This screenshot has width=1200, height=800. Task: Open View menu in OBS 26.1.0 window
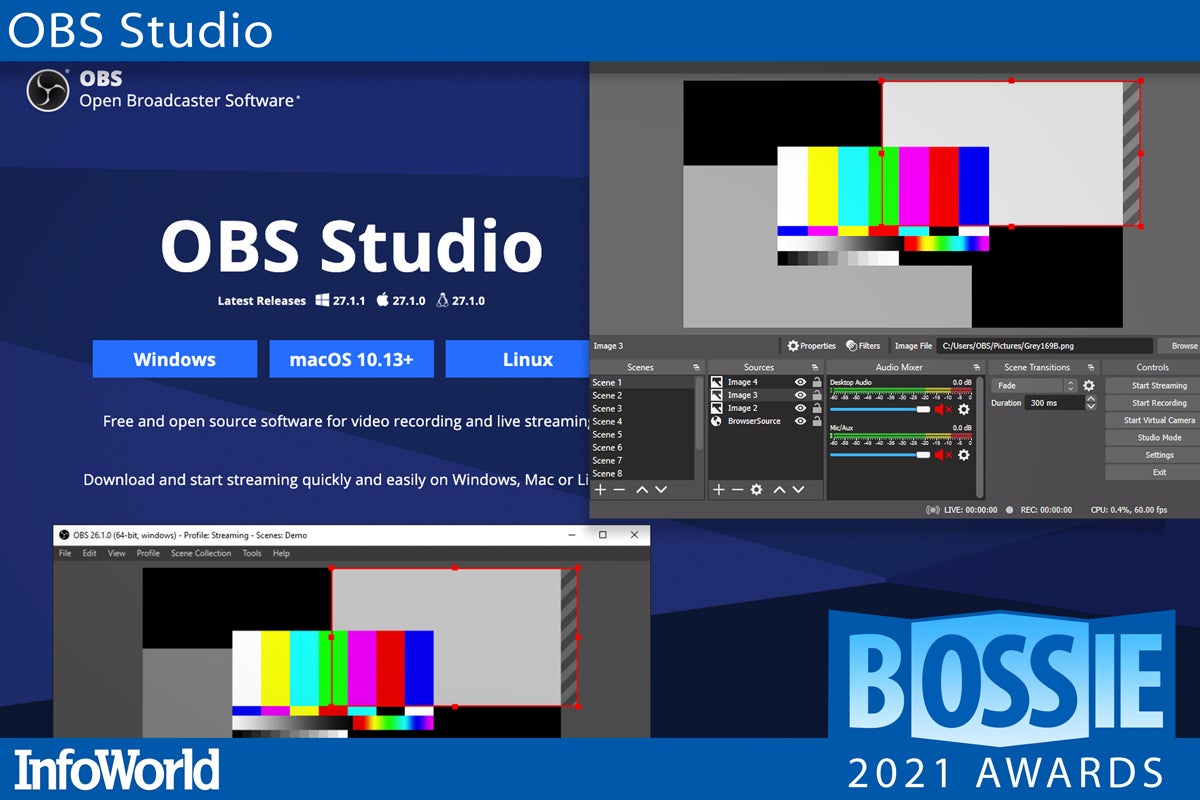click(117, 553)
